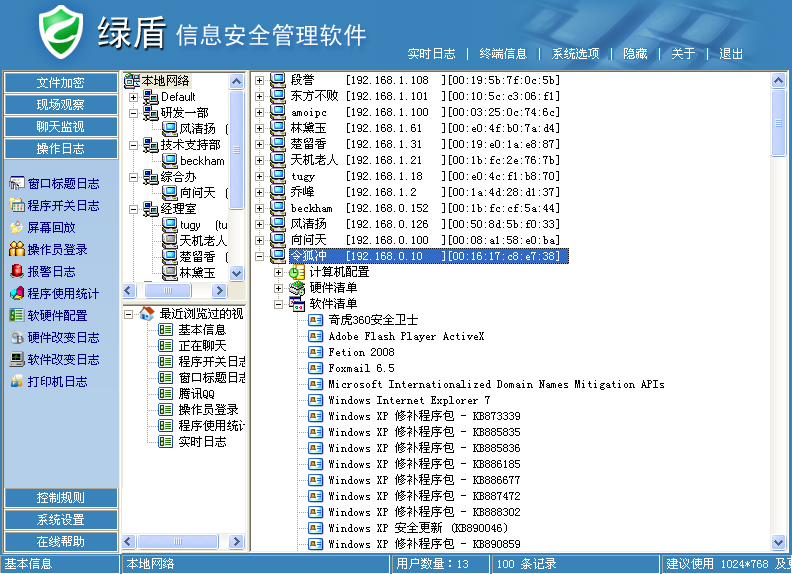Viewport: 792px width, 574px height.
Task: Open the 在线帮助 section
Action: point(61,542)
